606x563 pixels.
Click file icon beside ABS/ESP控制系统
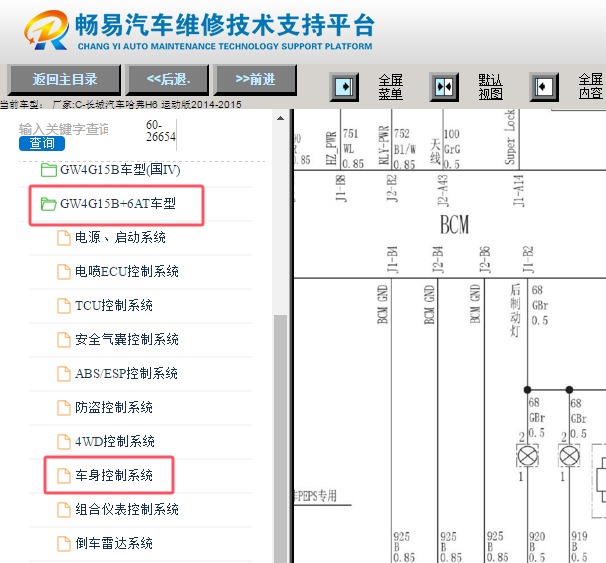(x=64, y=374)
